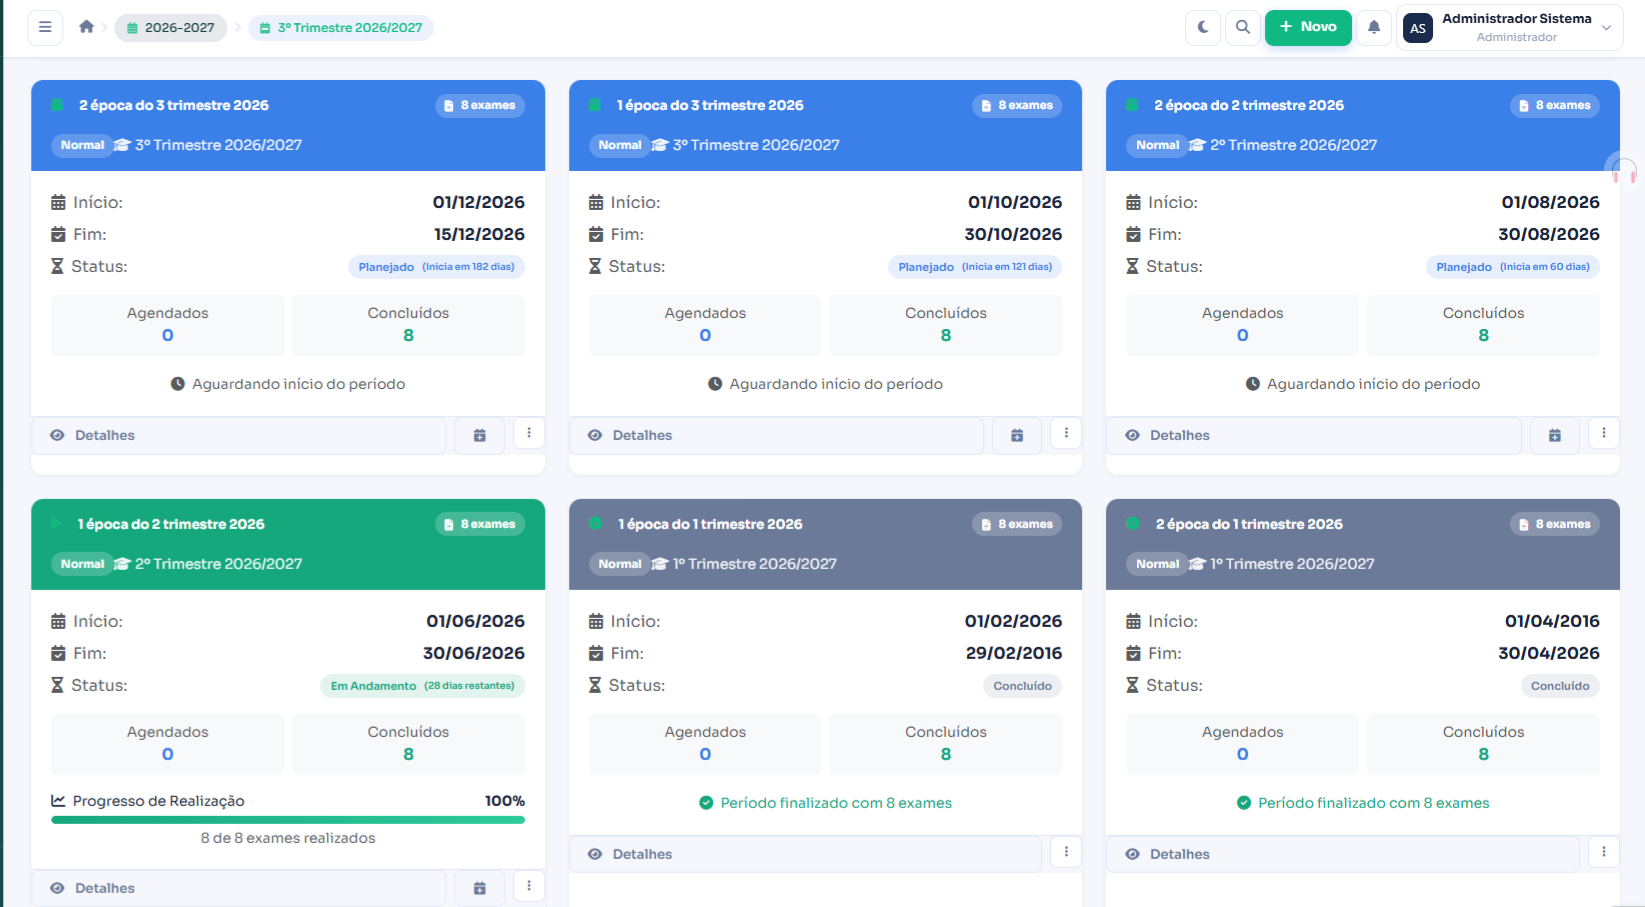
Task: Click play icon on 1 época do 2 trimestre header
Action: pos(57,524)
